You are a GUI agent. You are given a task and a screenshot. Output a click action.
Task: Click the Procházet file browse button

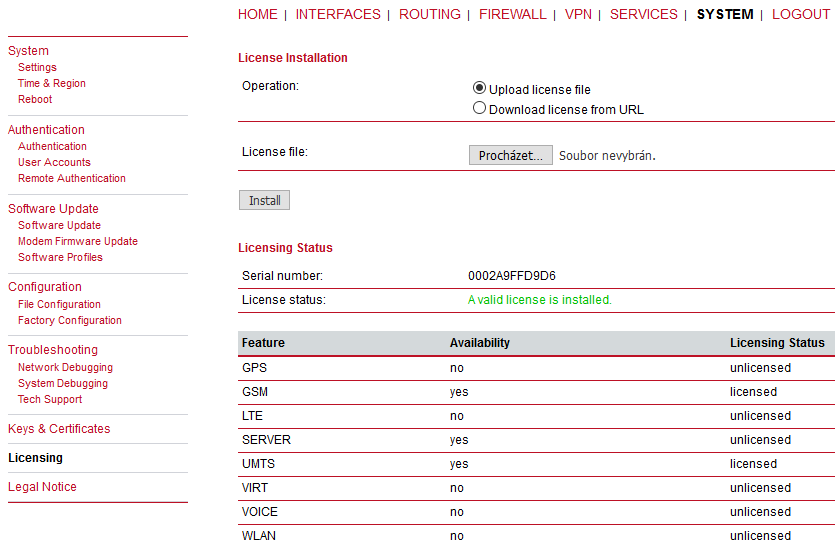(511, 156)
